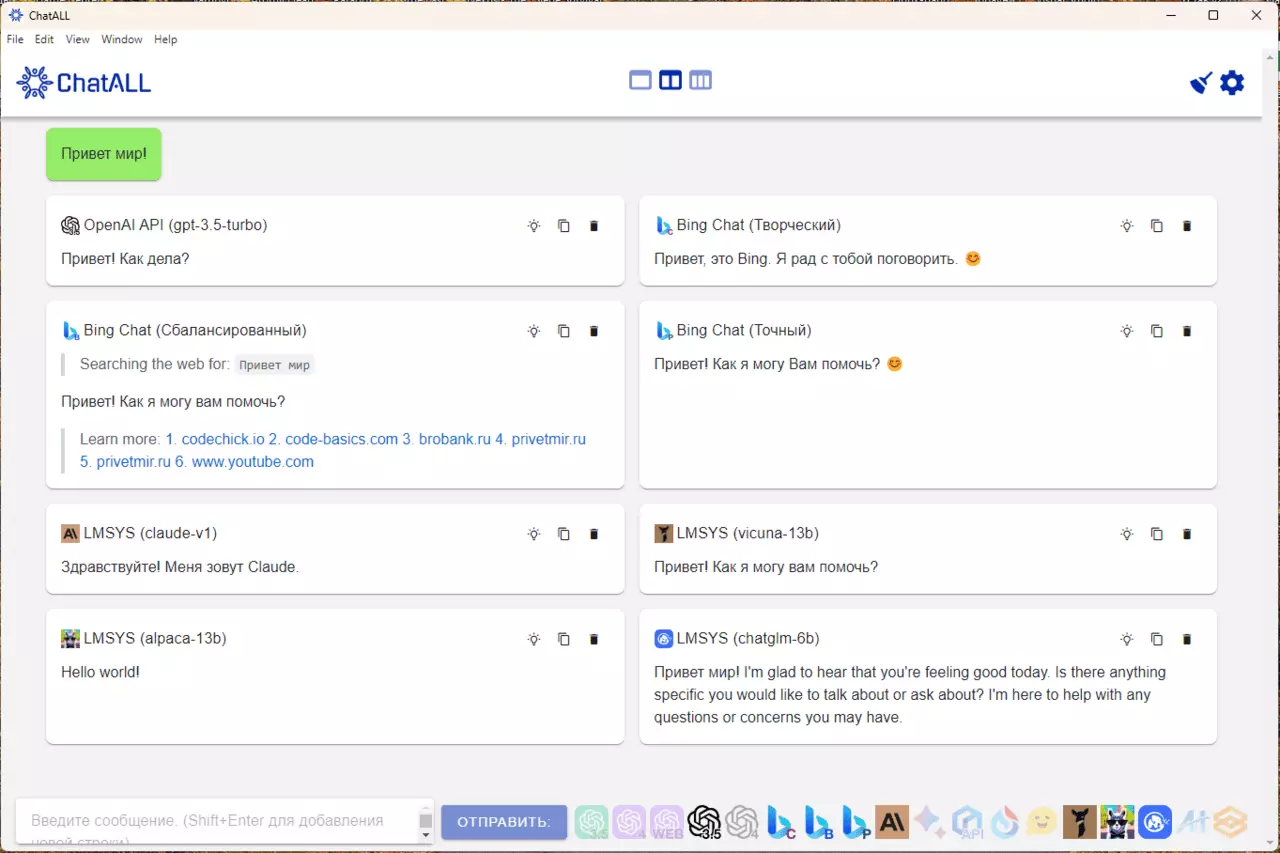This screenshot has height=853, width=1280.
Task: Copy the Bing Chat (Точный) response
Action: point(1157,331)
